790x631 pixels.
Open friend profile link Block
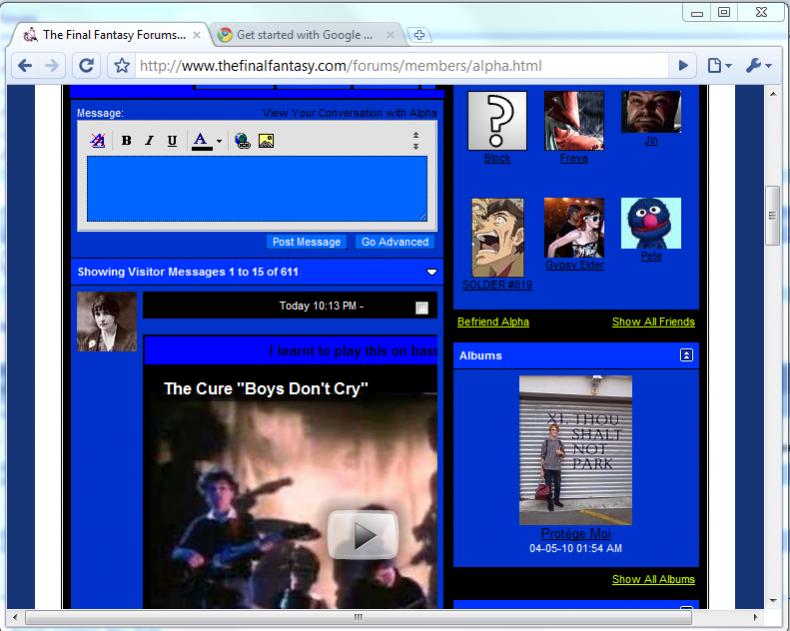point(497,158)
